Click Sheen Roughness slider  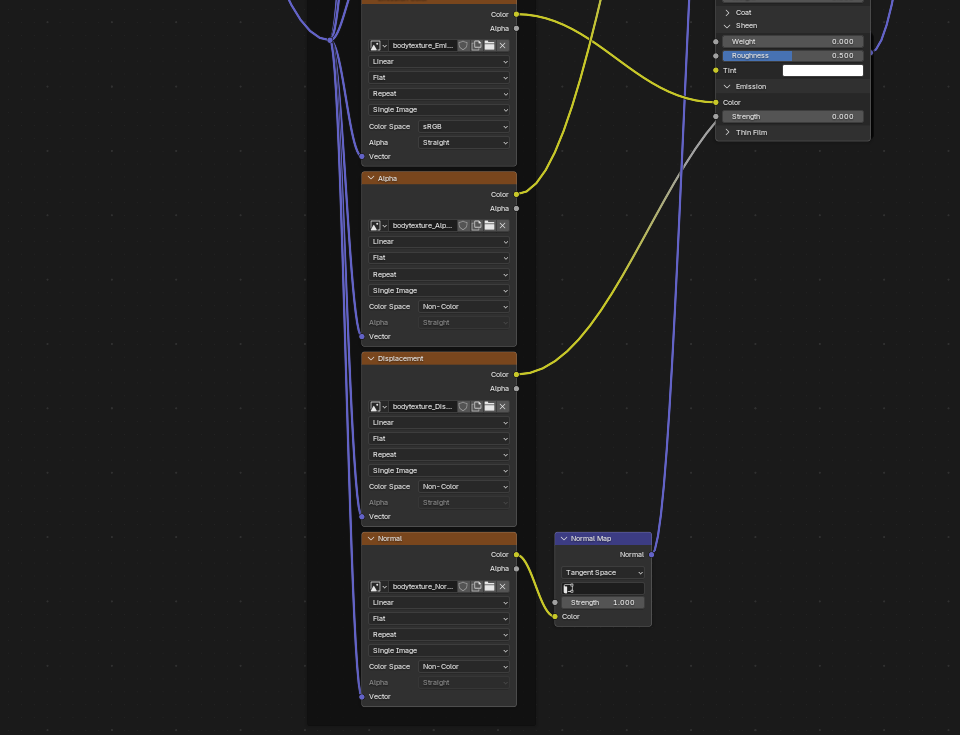pos(793,55)
